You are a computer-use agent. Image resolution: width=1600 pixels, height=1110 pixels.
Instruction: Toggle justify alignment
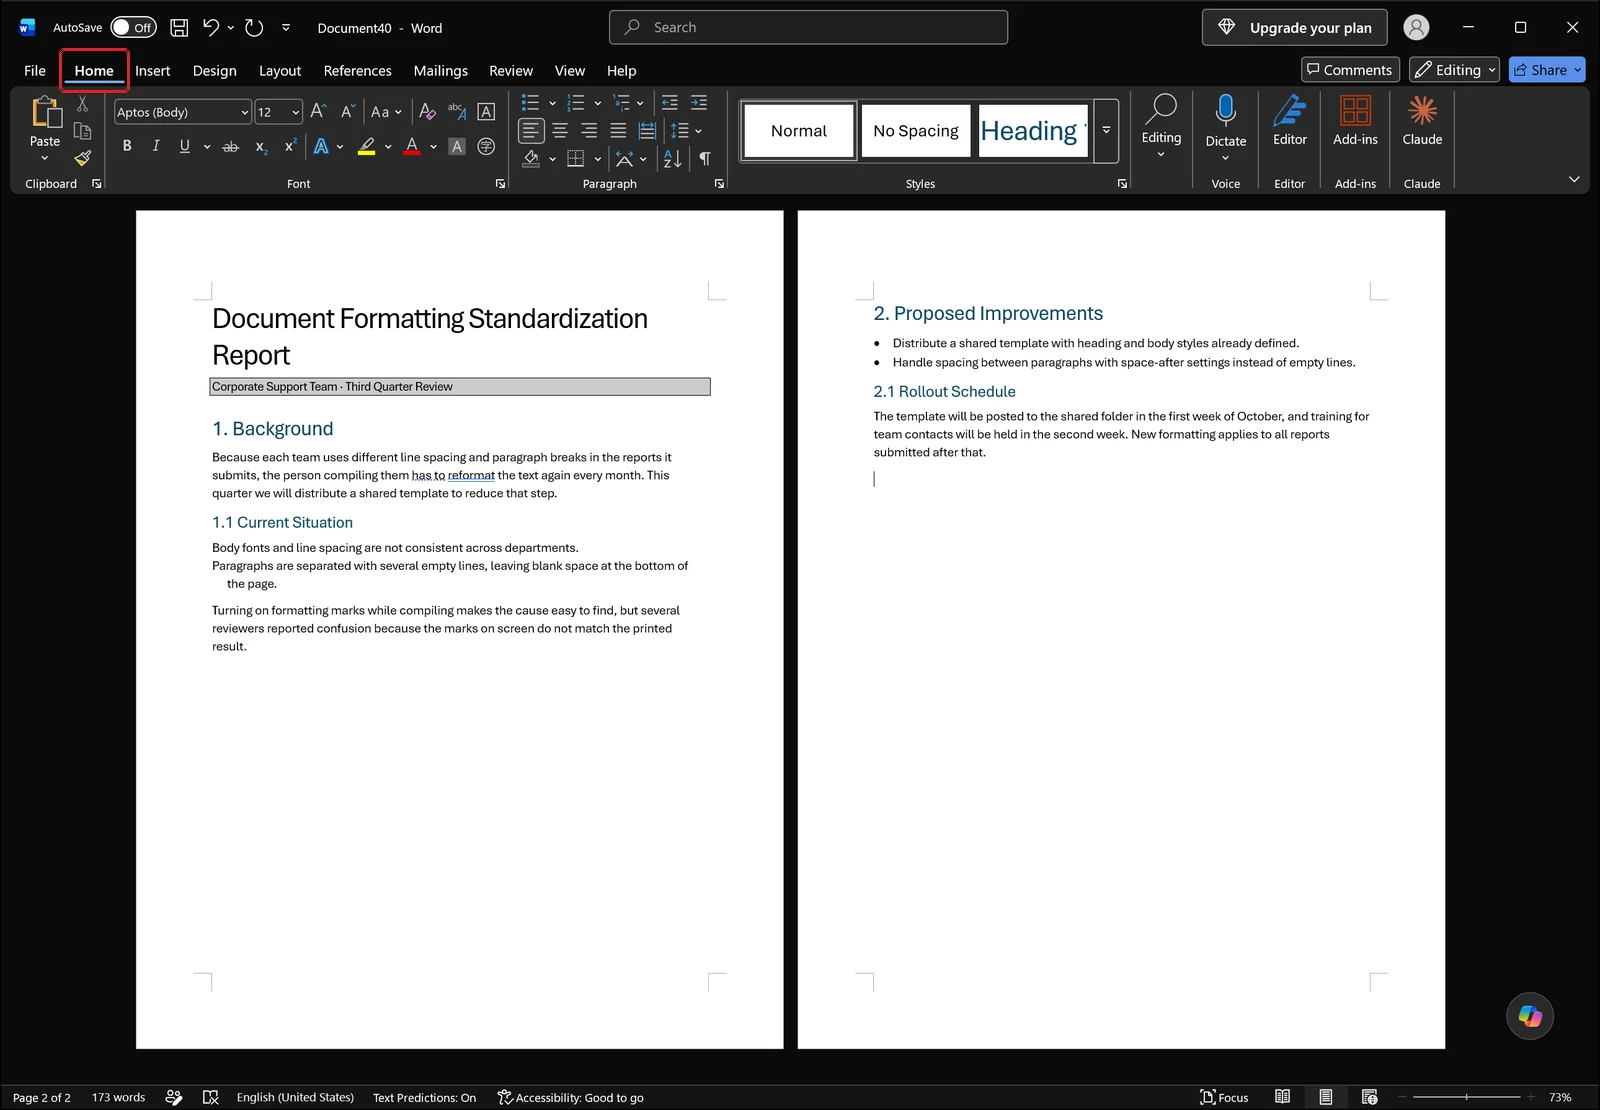pos(618,130)
